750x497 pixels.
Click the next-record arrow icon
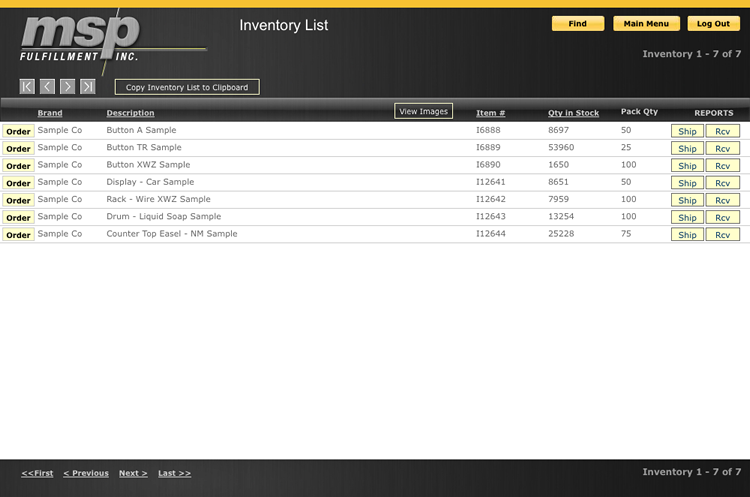point(67,87)
